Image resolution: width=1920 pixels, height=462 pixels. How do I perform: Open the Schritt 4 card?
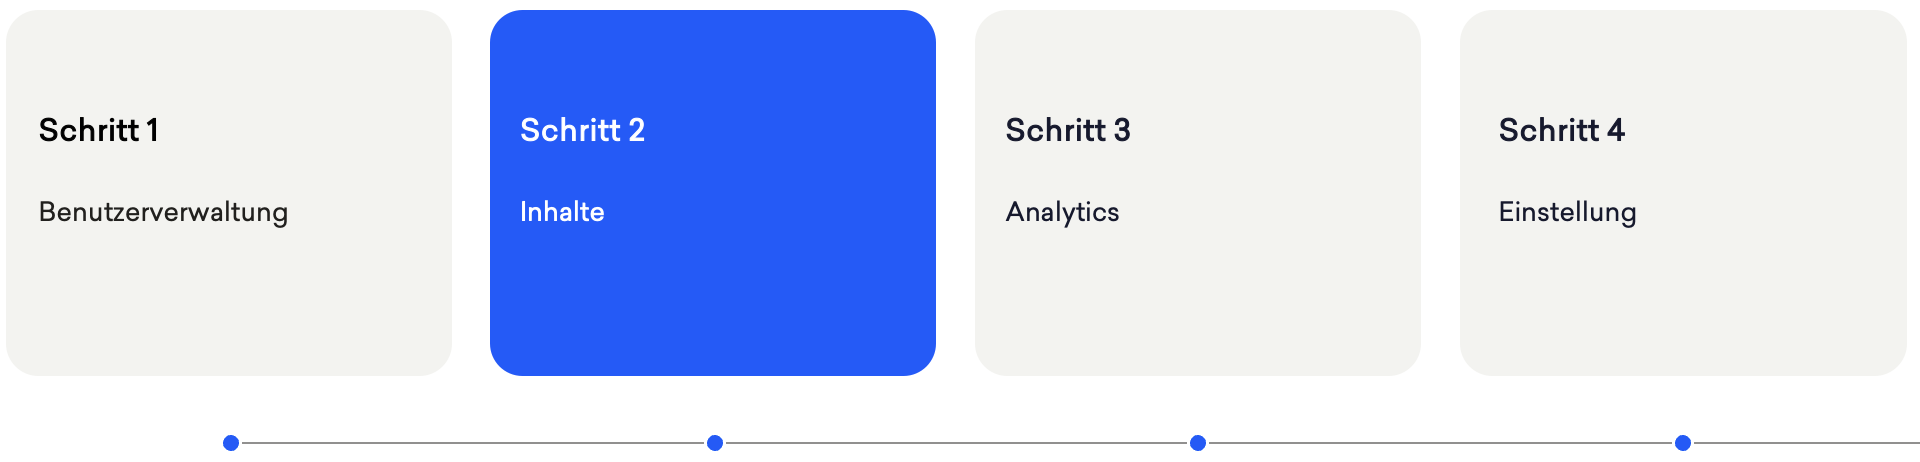[1683, 193]
